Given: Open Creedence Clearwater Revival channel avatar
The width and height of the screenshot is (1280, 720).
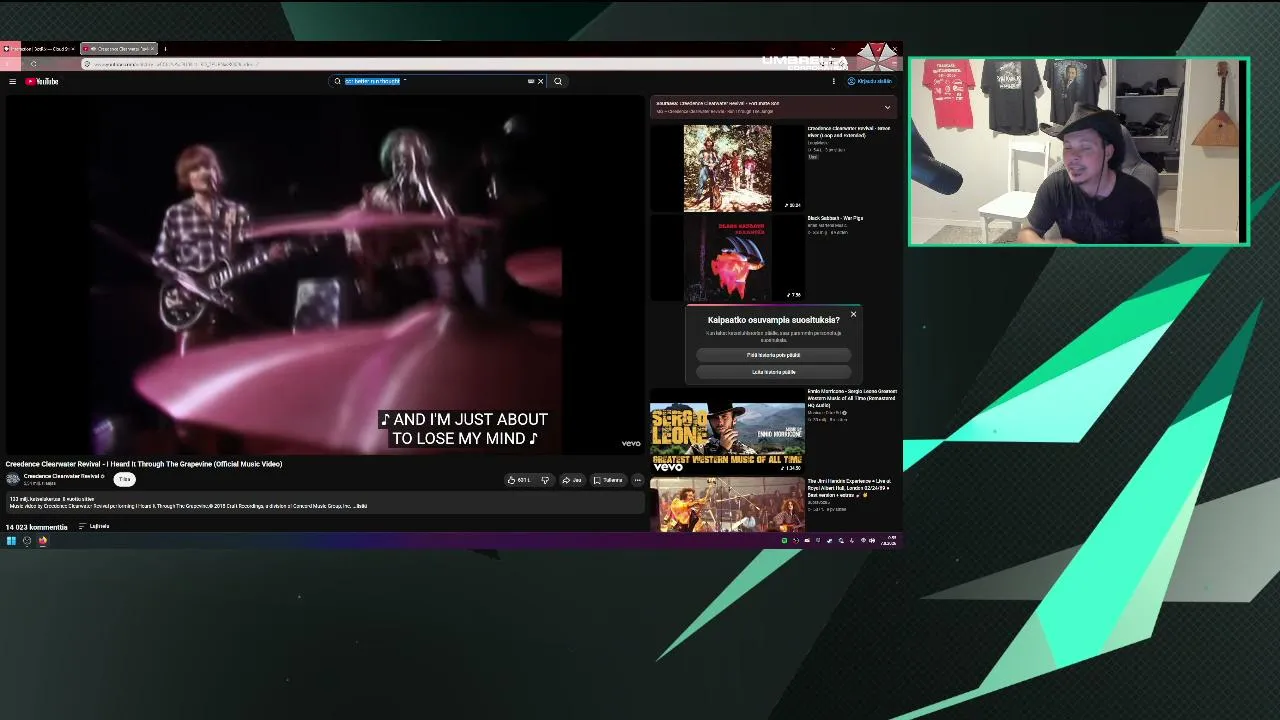Looking at the screenshot, I should coord(12,479).
